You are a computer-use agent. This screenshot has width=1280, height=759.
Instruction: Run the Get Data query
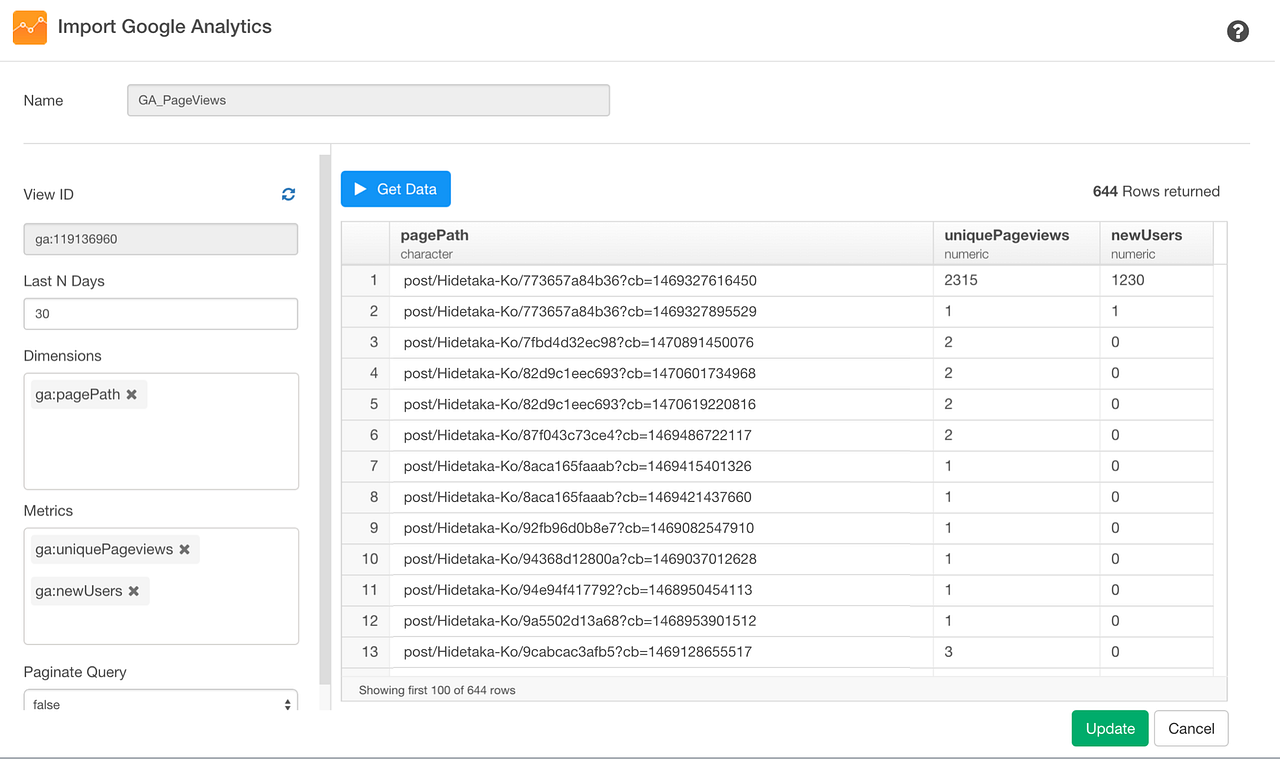click(395, 188)
